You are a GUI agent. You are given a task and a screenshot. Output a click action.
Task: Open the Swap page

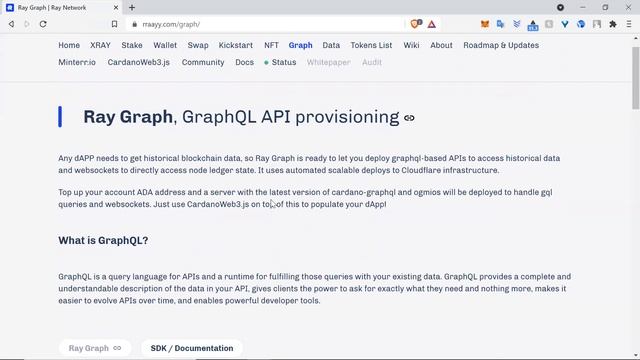point(198,45)
